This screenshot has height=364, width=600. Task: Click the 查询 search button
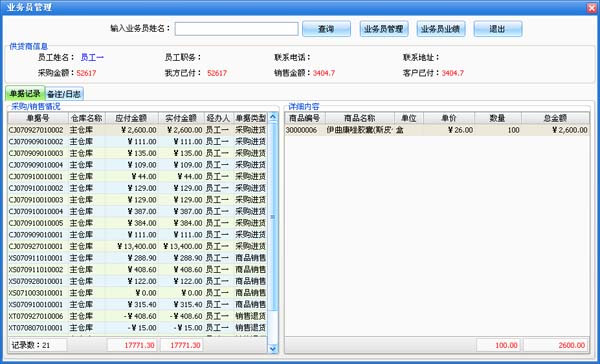tap(326, 29)
